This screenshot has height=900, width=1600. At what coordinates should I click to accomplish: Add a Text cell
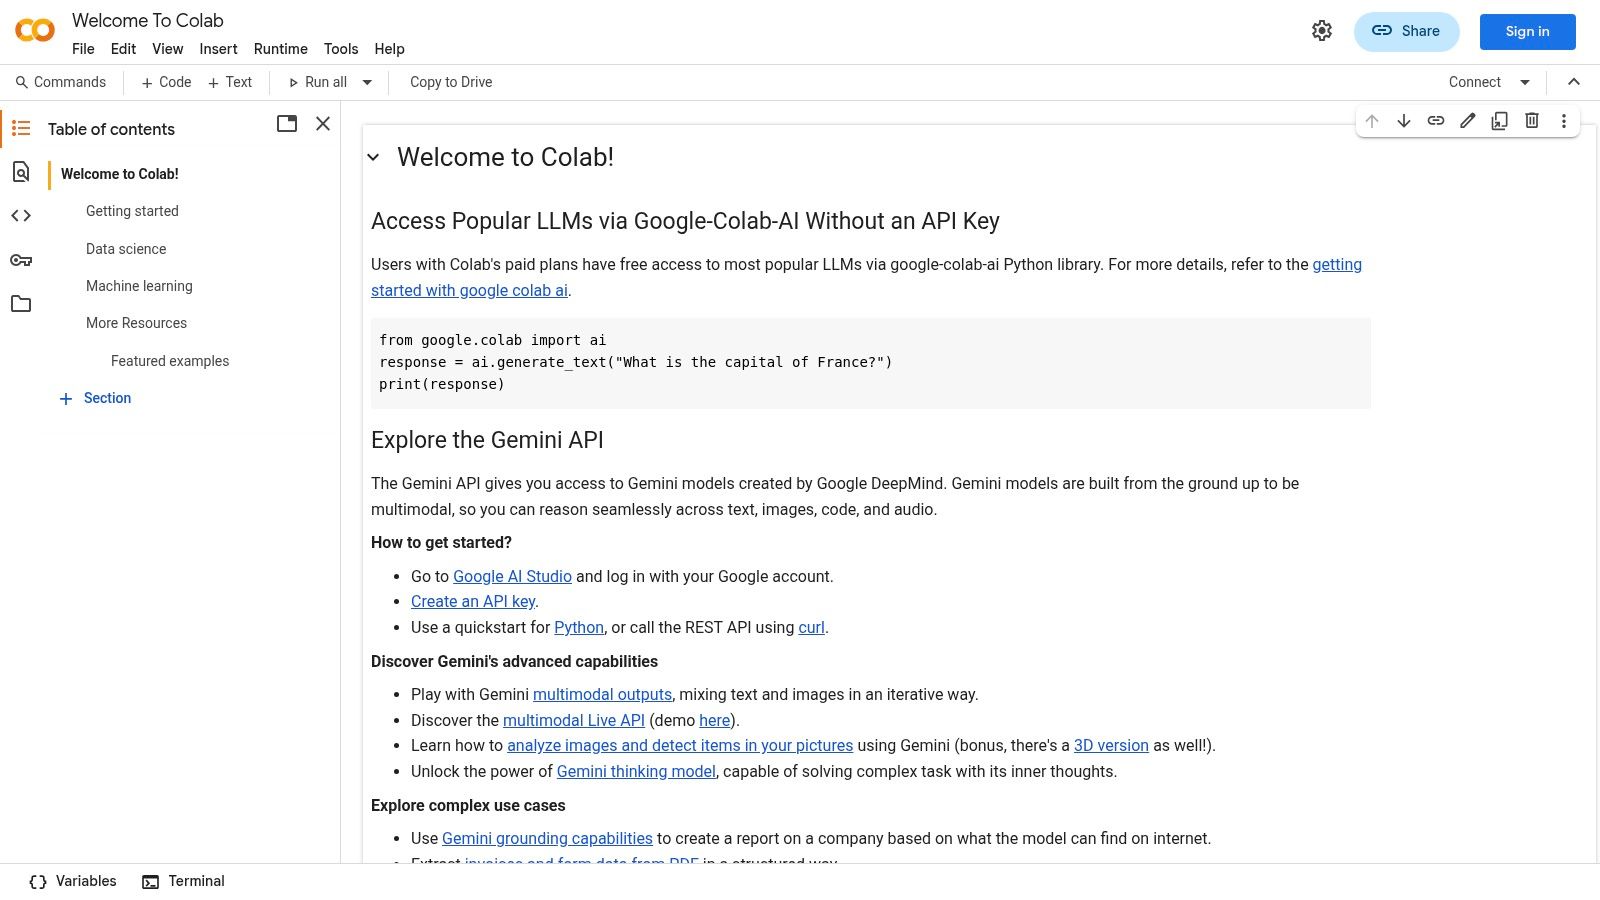coord(230,82)
